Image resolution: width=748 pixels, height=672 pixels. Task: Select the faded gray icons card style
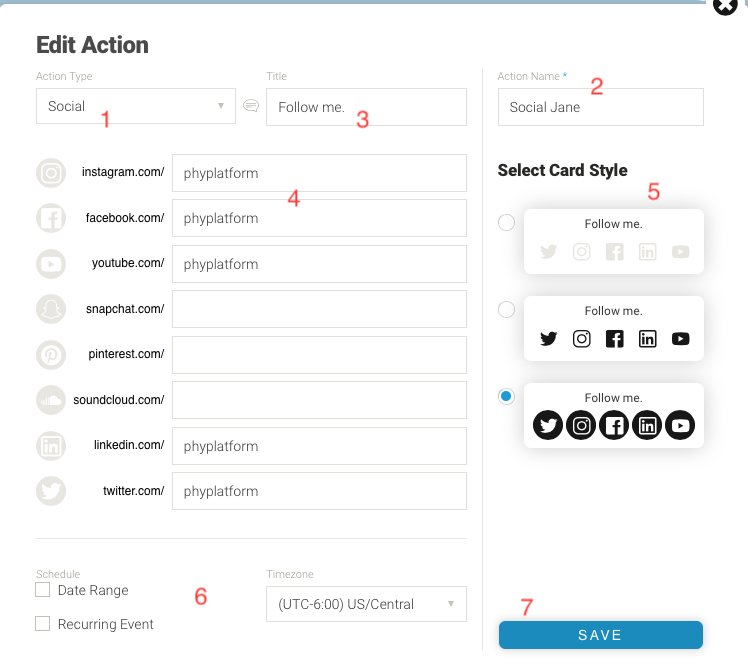tap(506, 223)
